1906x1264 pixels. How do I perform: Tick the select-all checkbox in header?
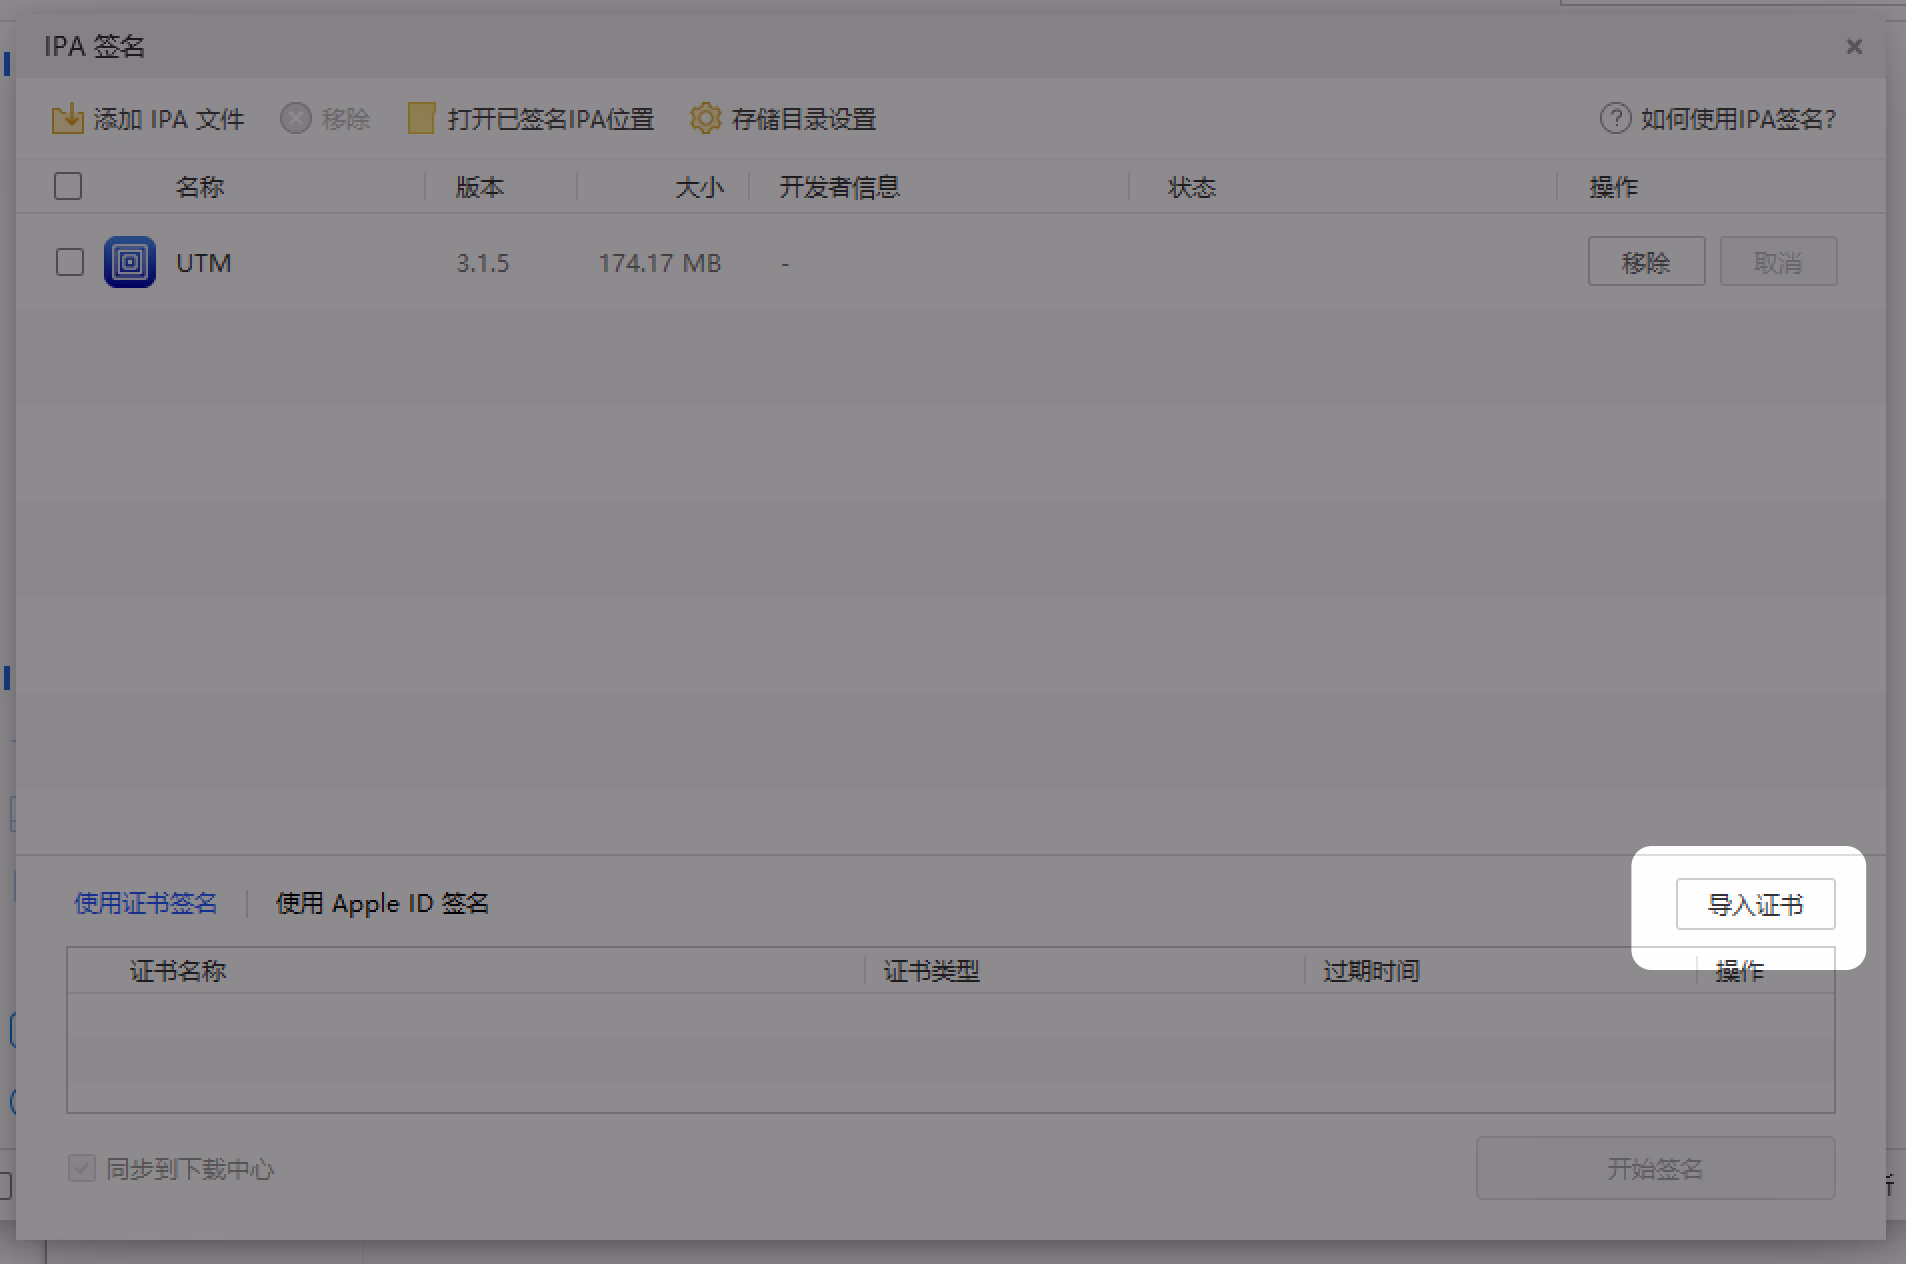68,187
